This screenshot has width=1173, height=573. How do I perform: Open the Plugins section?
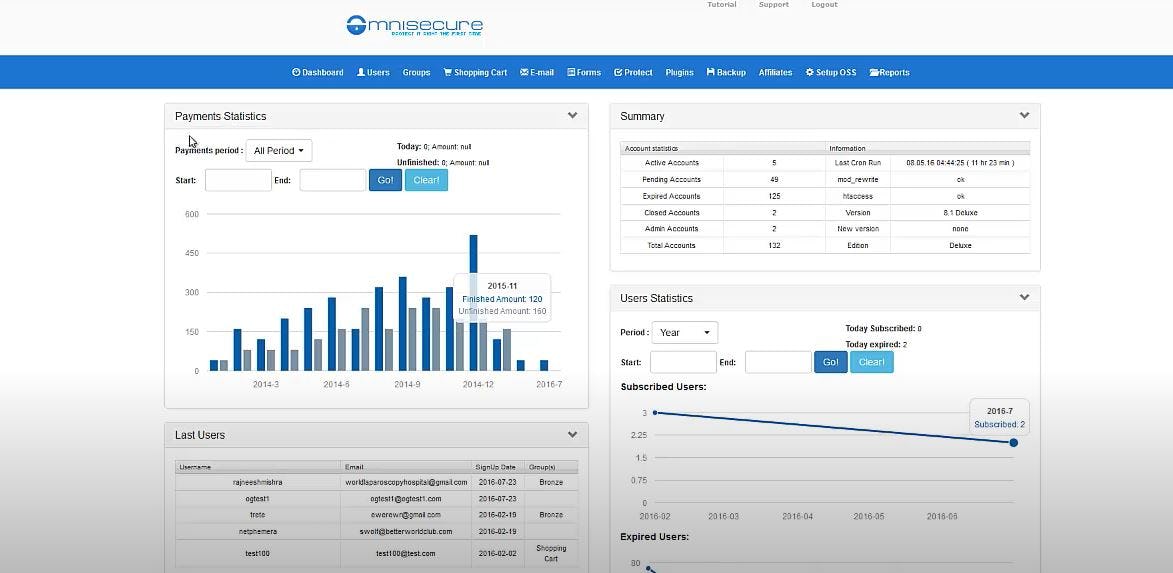click(679, 73)
